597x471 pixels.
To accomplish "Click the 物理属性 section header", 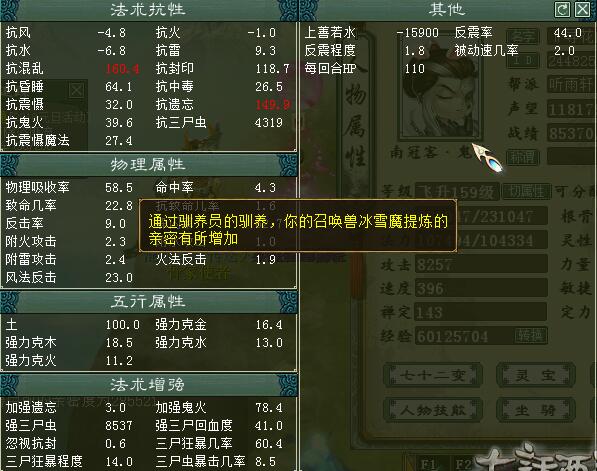I will coord(148,165).
